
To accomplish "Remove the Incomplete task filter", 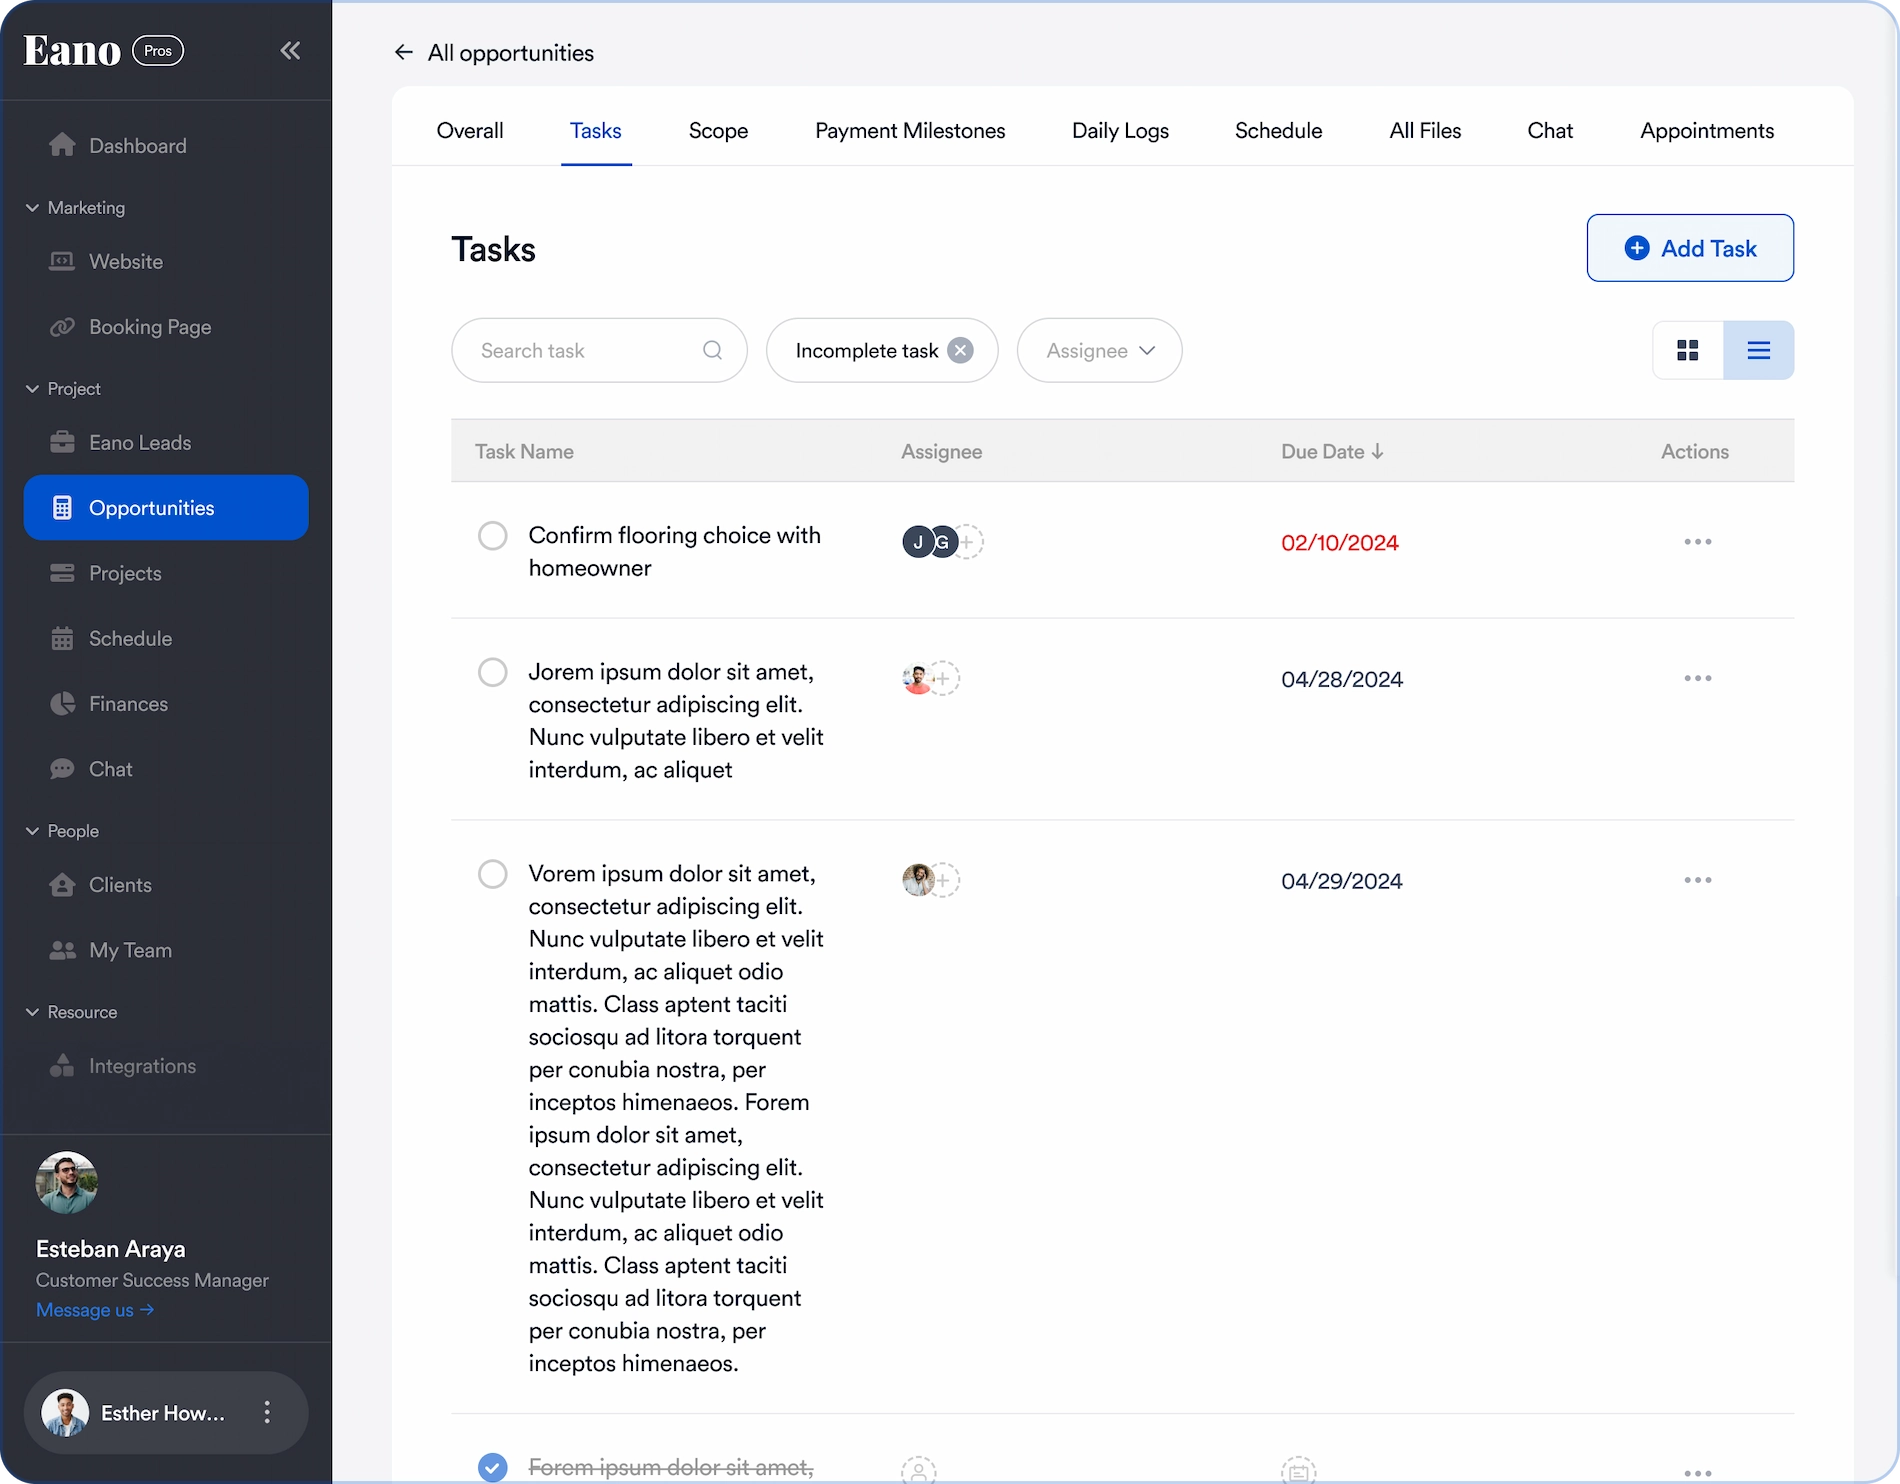I will (x=960, y=350).
